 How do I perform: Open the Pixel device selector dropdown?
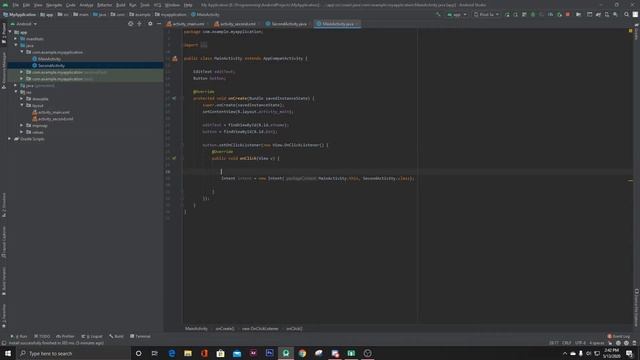coord(486,15)
